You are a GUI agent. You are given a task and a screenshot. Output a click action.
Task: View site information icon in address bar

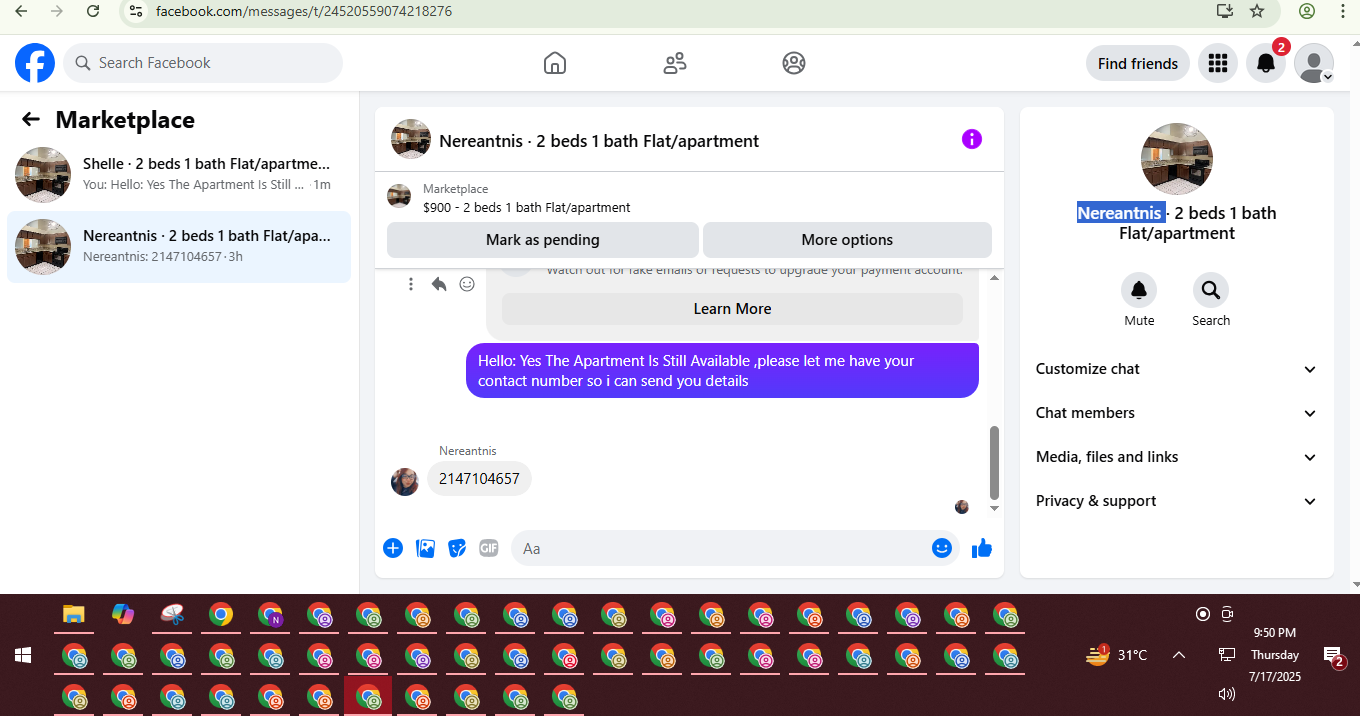(137, 11)
